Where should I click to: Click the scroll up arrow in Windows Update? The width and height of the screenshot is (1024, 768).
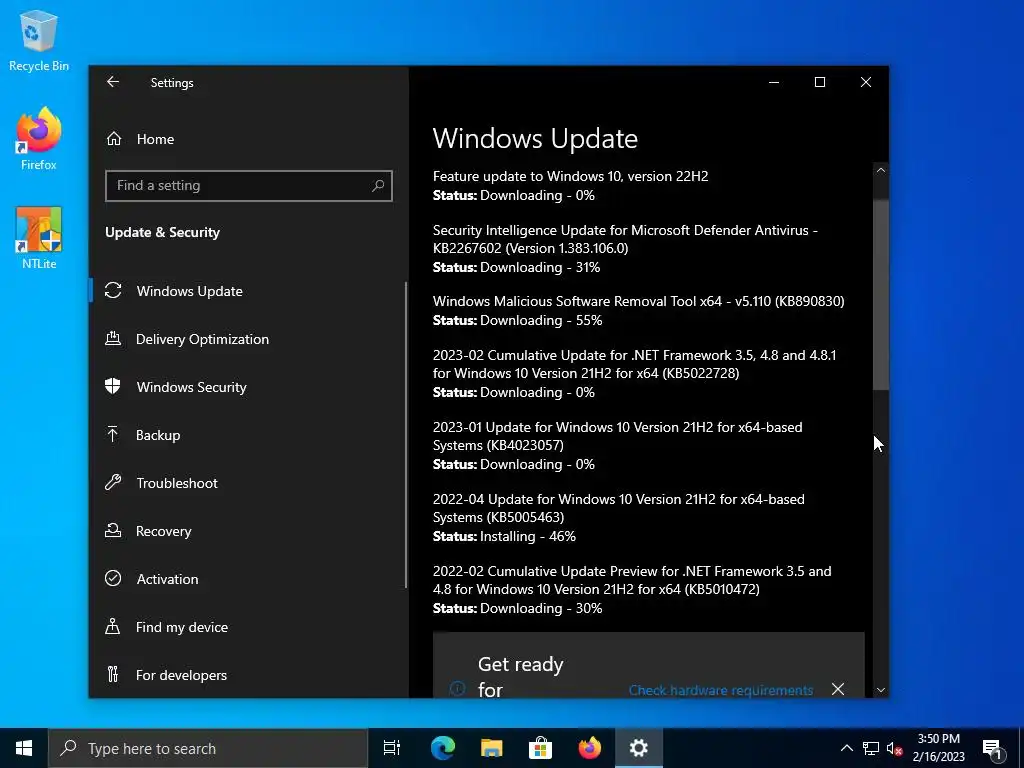coord(880,170)
